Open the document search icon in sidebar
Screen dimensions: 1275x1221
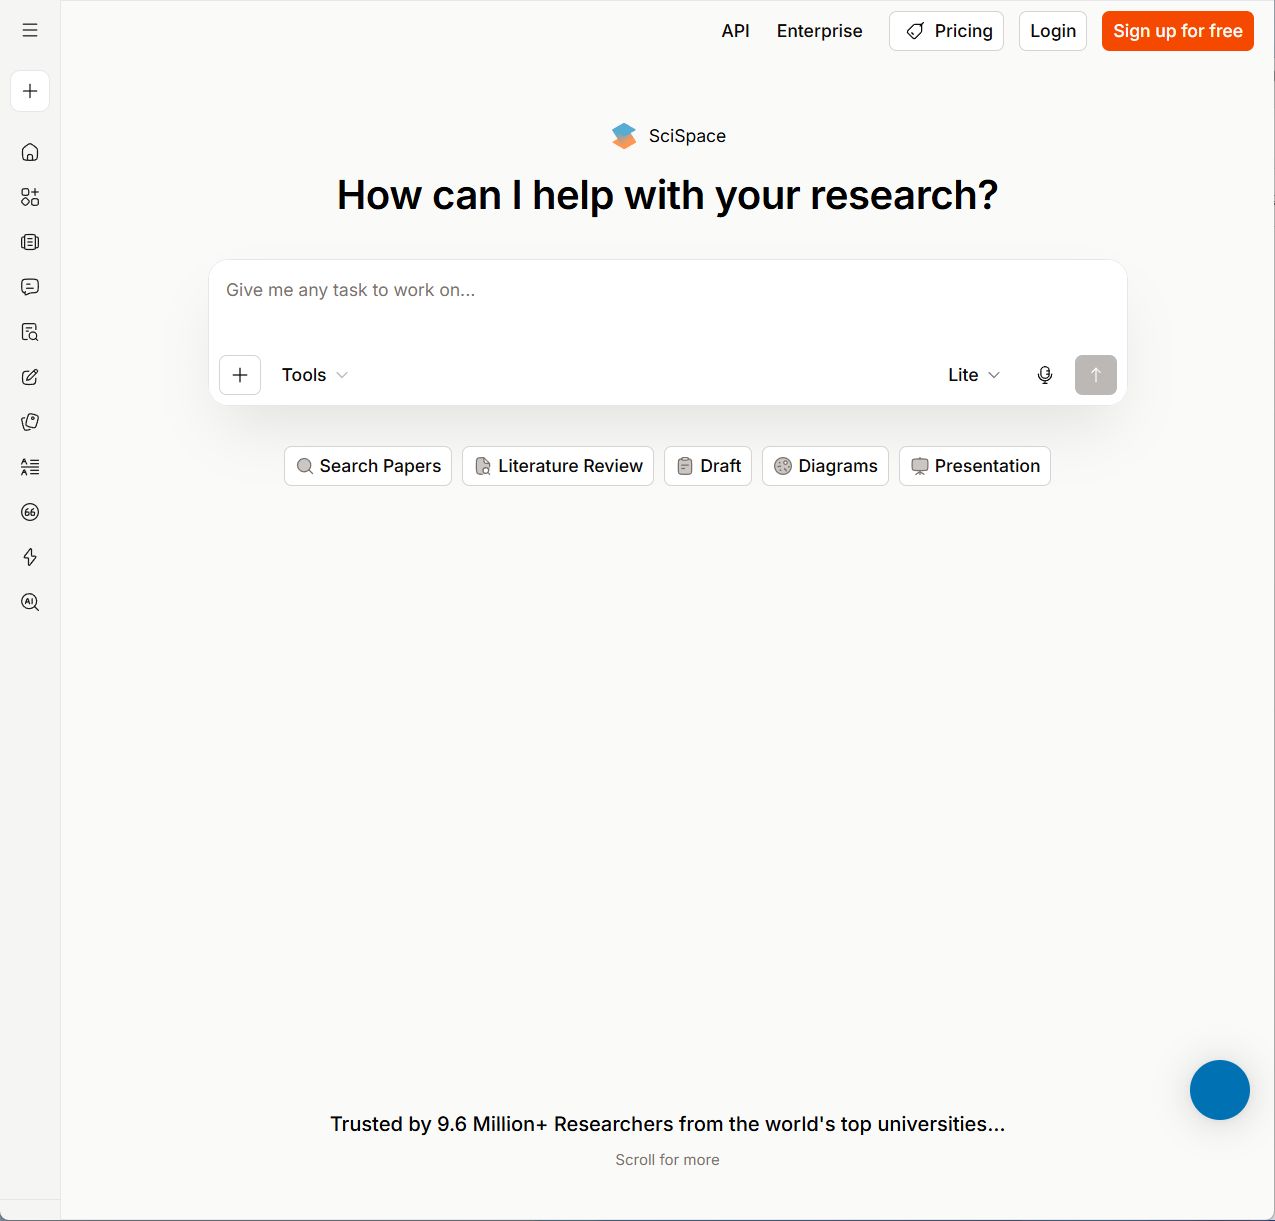(30, 332)
